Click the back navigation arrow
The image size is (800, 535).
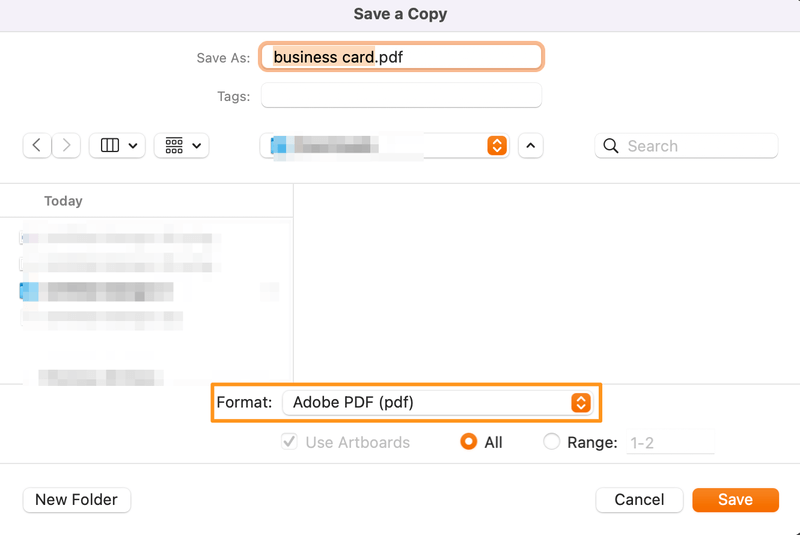pyautogui.click(x=37, y=146)
